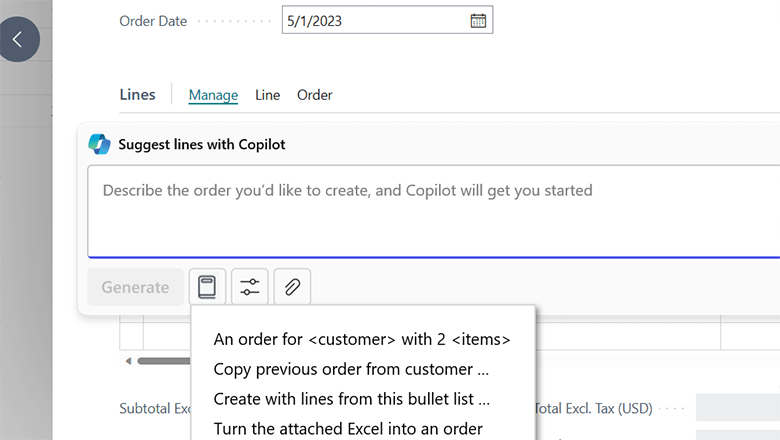Choose 'Turn the attached Excel into an order'
The width and height of the screenshot is (780, 440).
pos(348,428)
